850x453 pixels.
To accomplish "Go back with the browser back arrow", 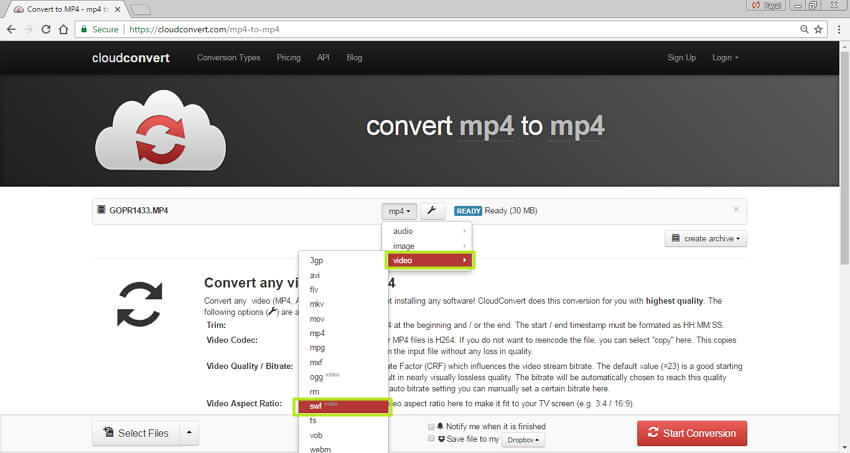I will (11, 30).
